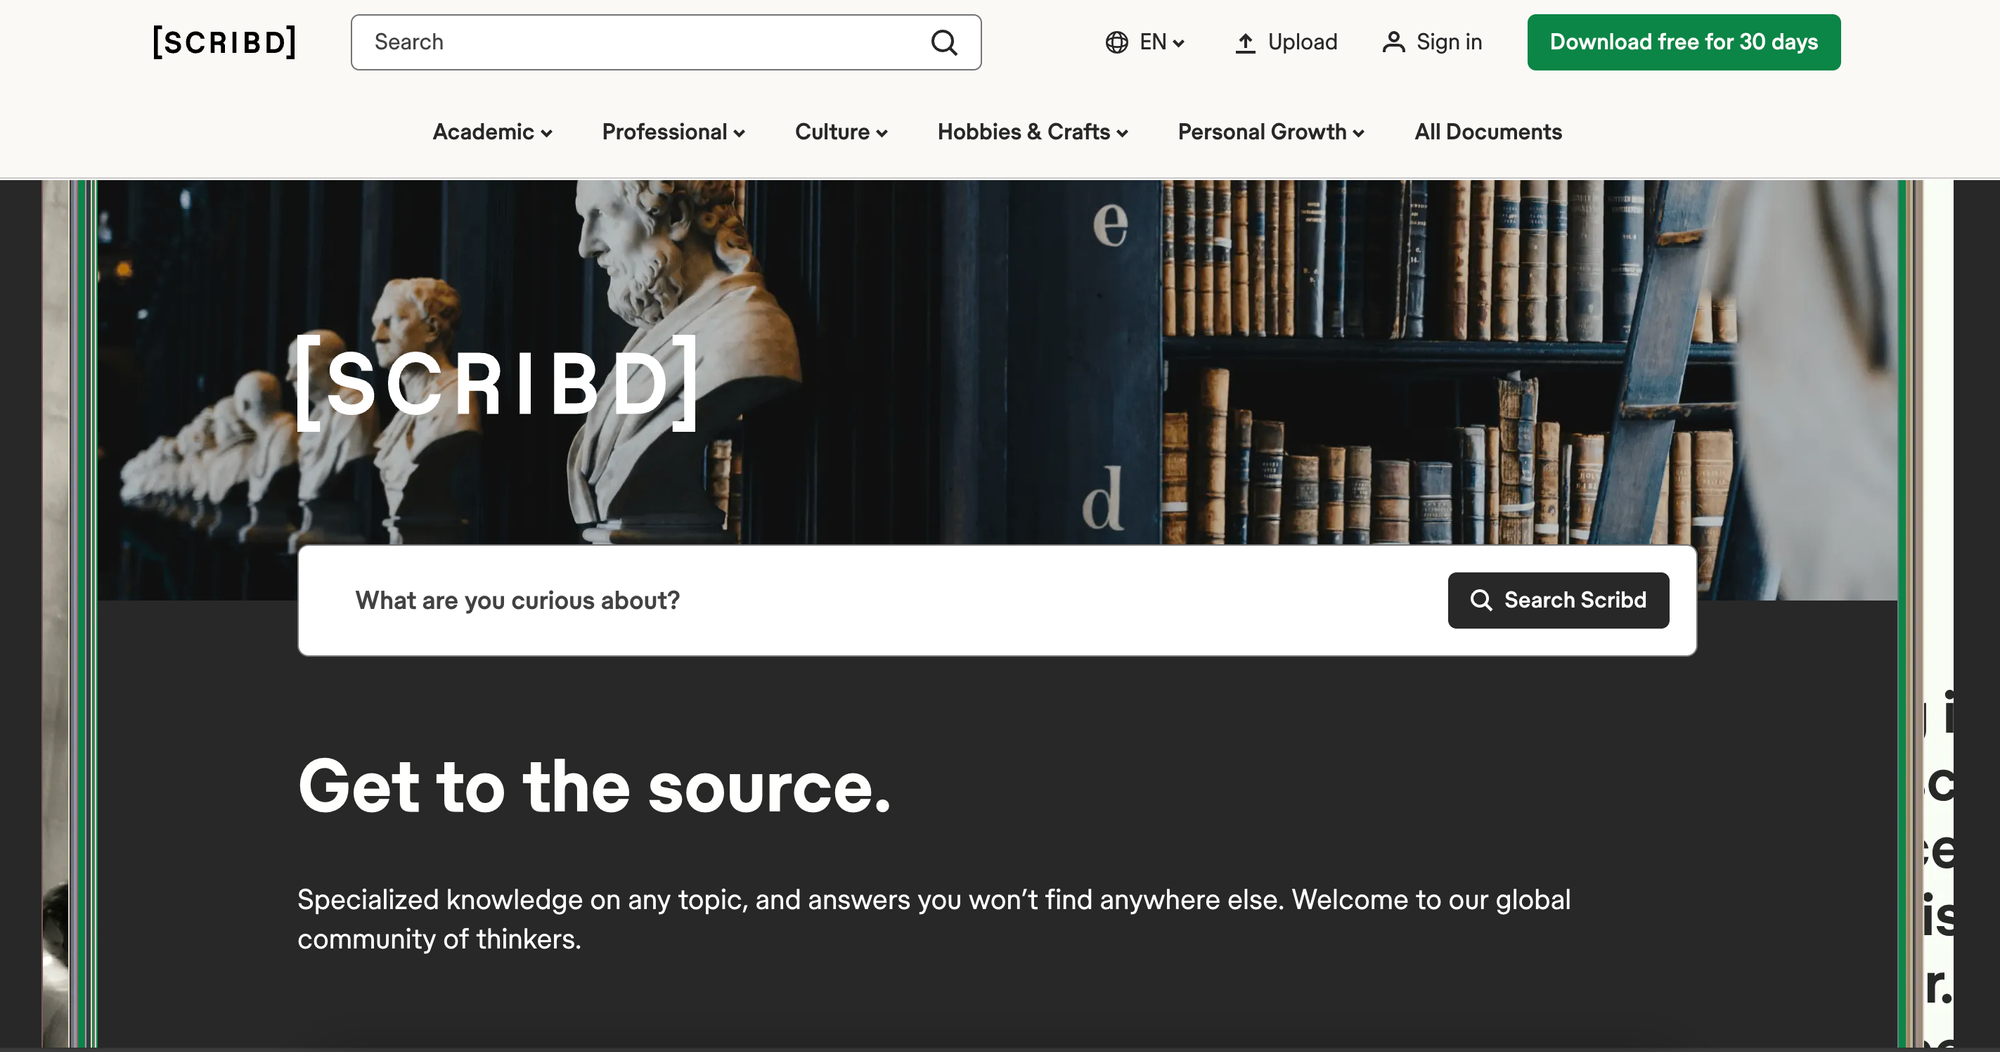Click the globe language icon
The image size is (2000, 1052).
[x=1116, y=42]
